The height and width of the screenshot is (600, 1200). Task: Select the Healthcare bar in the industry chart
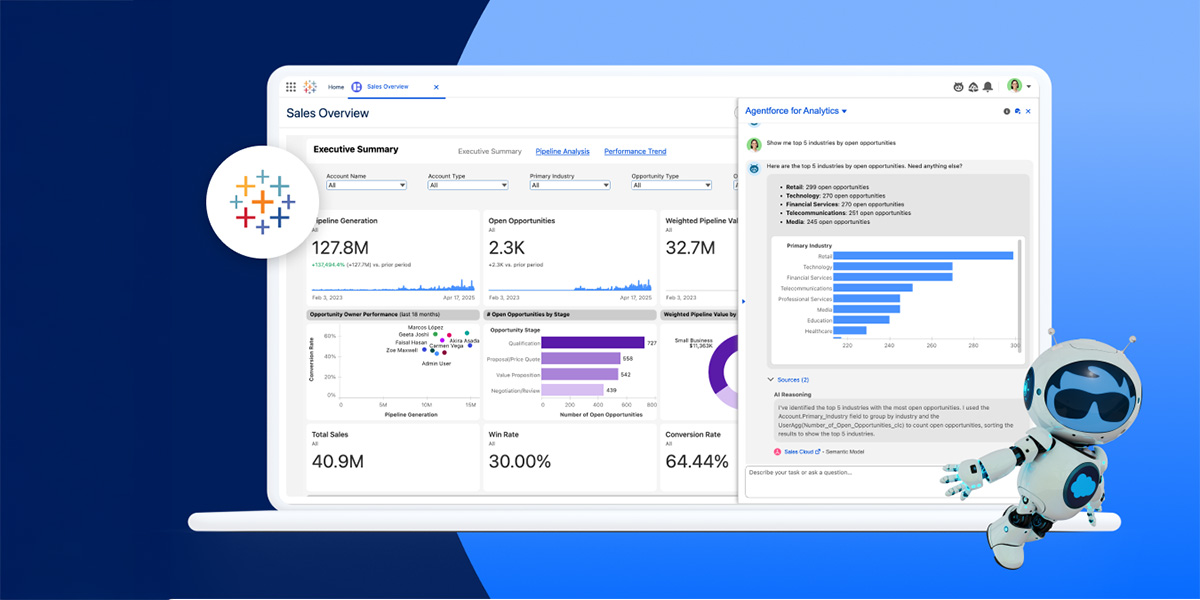pyautogui.click(x=850, y=330)
